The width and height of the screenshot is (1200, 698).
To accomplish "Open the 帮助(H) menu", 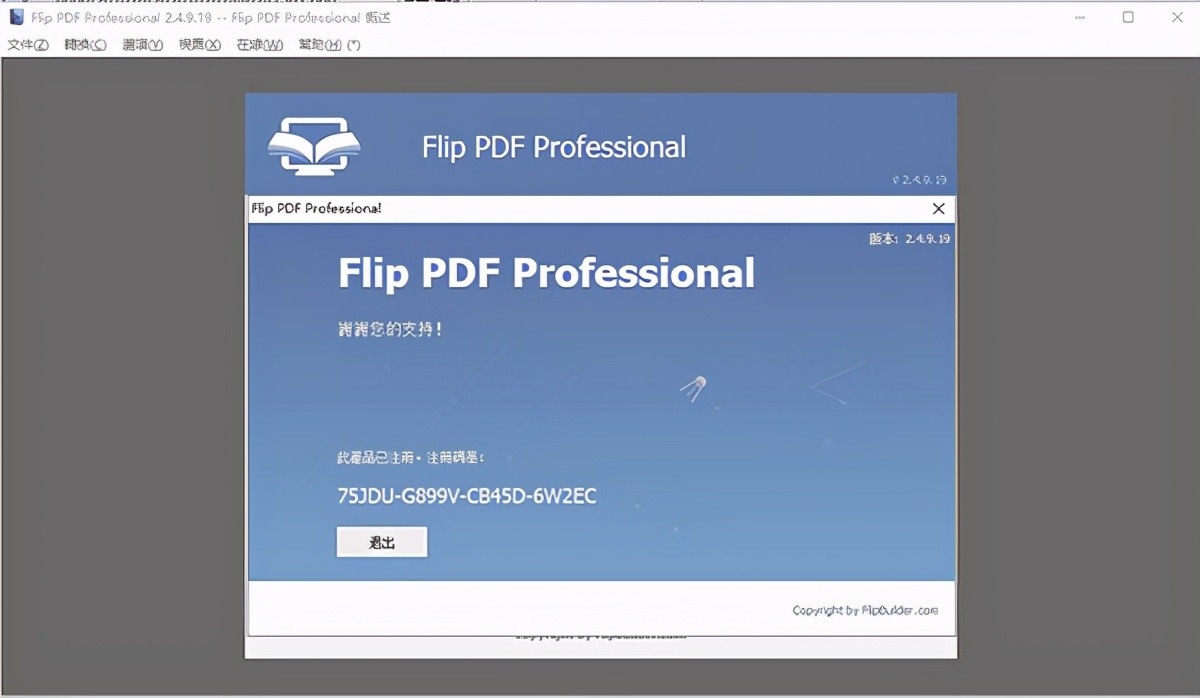I will pos(318,45).
